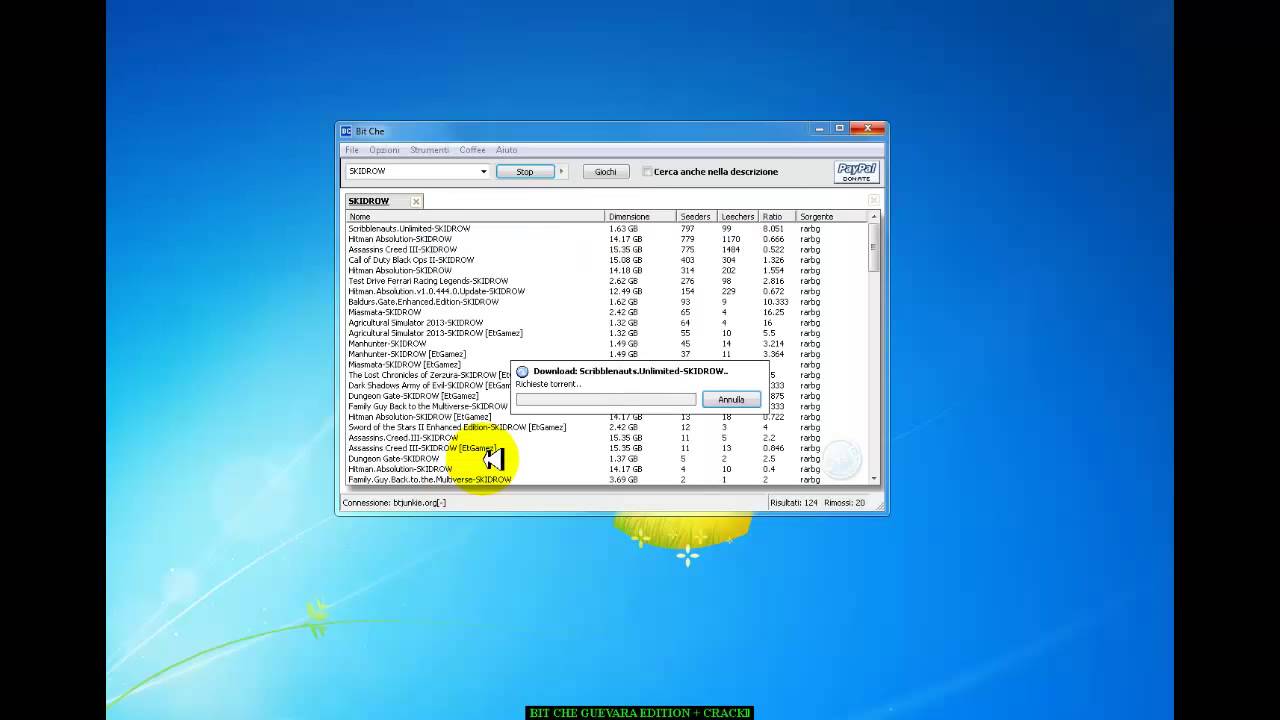Sort results by the Leechers column header

tap(739, 216)
